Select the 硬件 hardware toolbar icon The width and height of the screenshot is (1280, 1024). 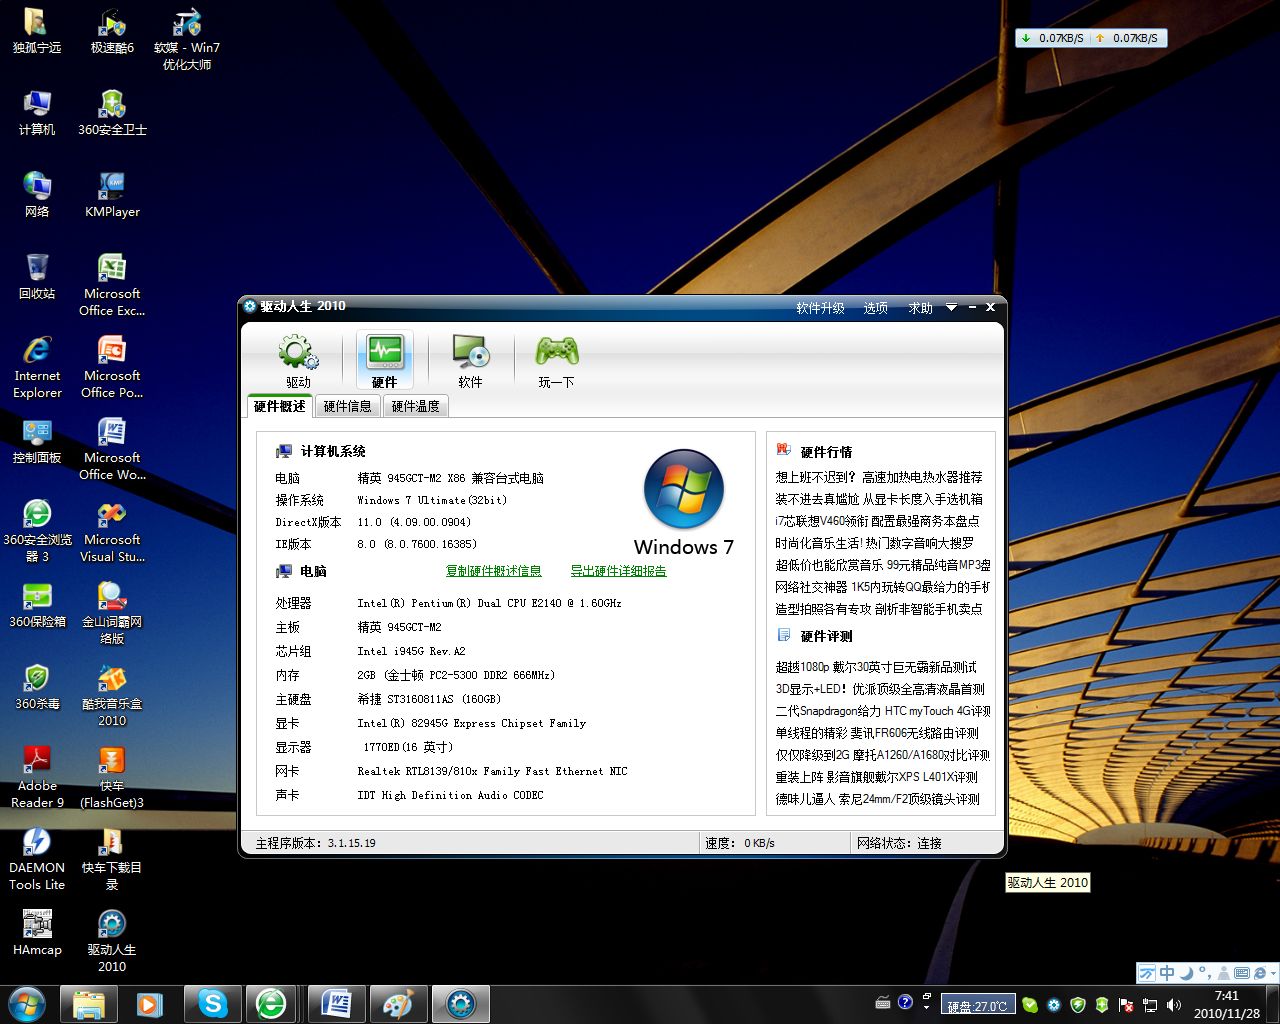(385, 360)
